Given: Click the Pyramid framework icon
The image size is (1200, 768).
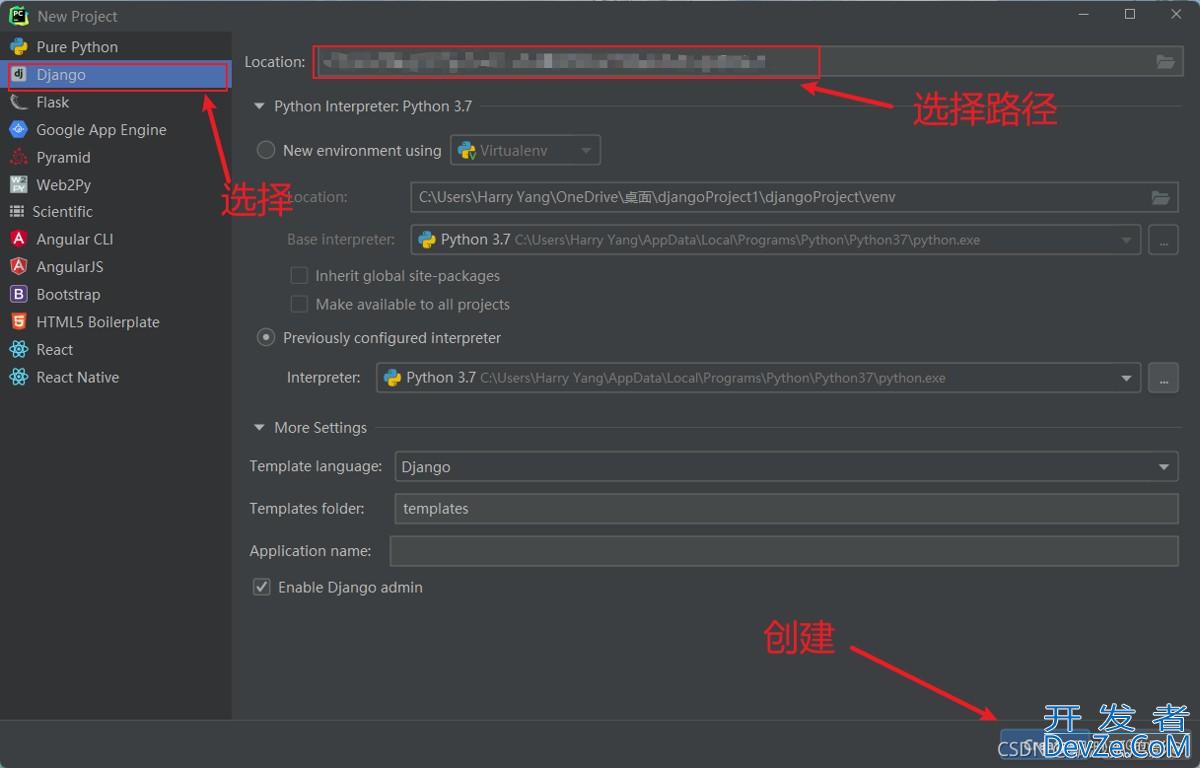Looking at the screenshot, I should pyautogui.click(x=18, y=157).
